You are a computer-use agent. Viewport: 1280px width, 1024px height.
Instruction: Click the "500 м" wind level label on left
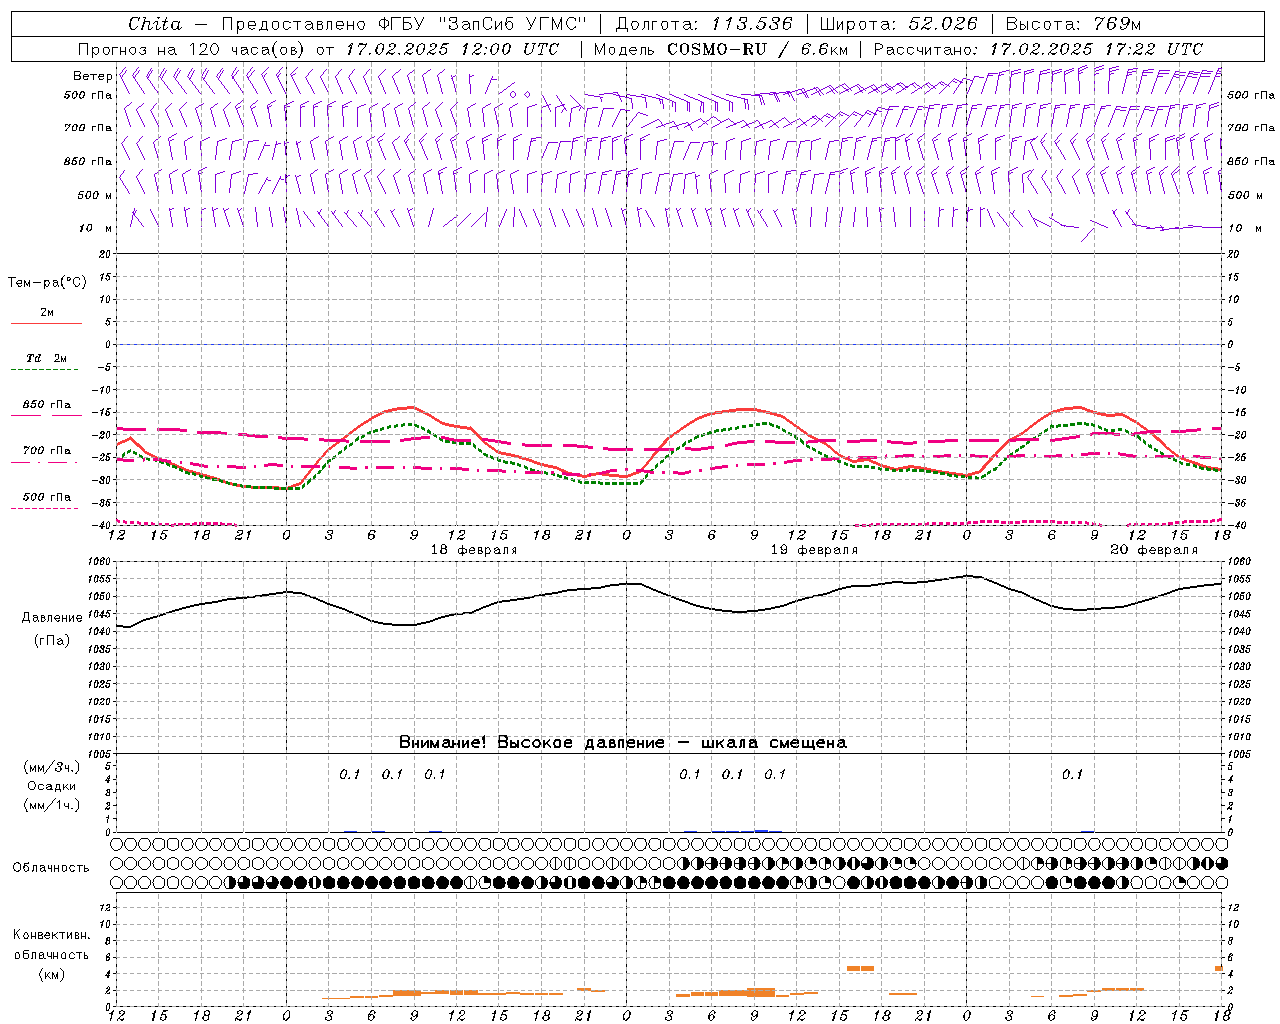(96, 195)
